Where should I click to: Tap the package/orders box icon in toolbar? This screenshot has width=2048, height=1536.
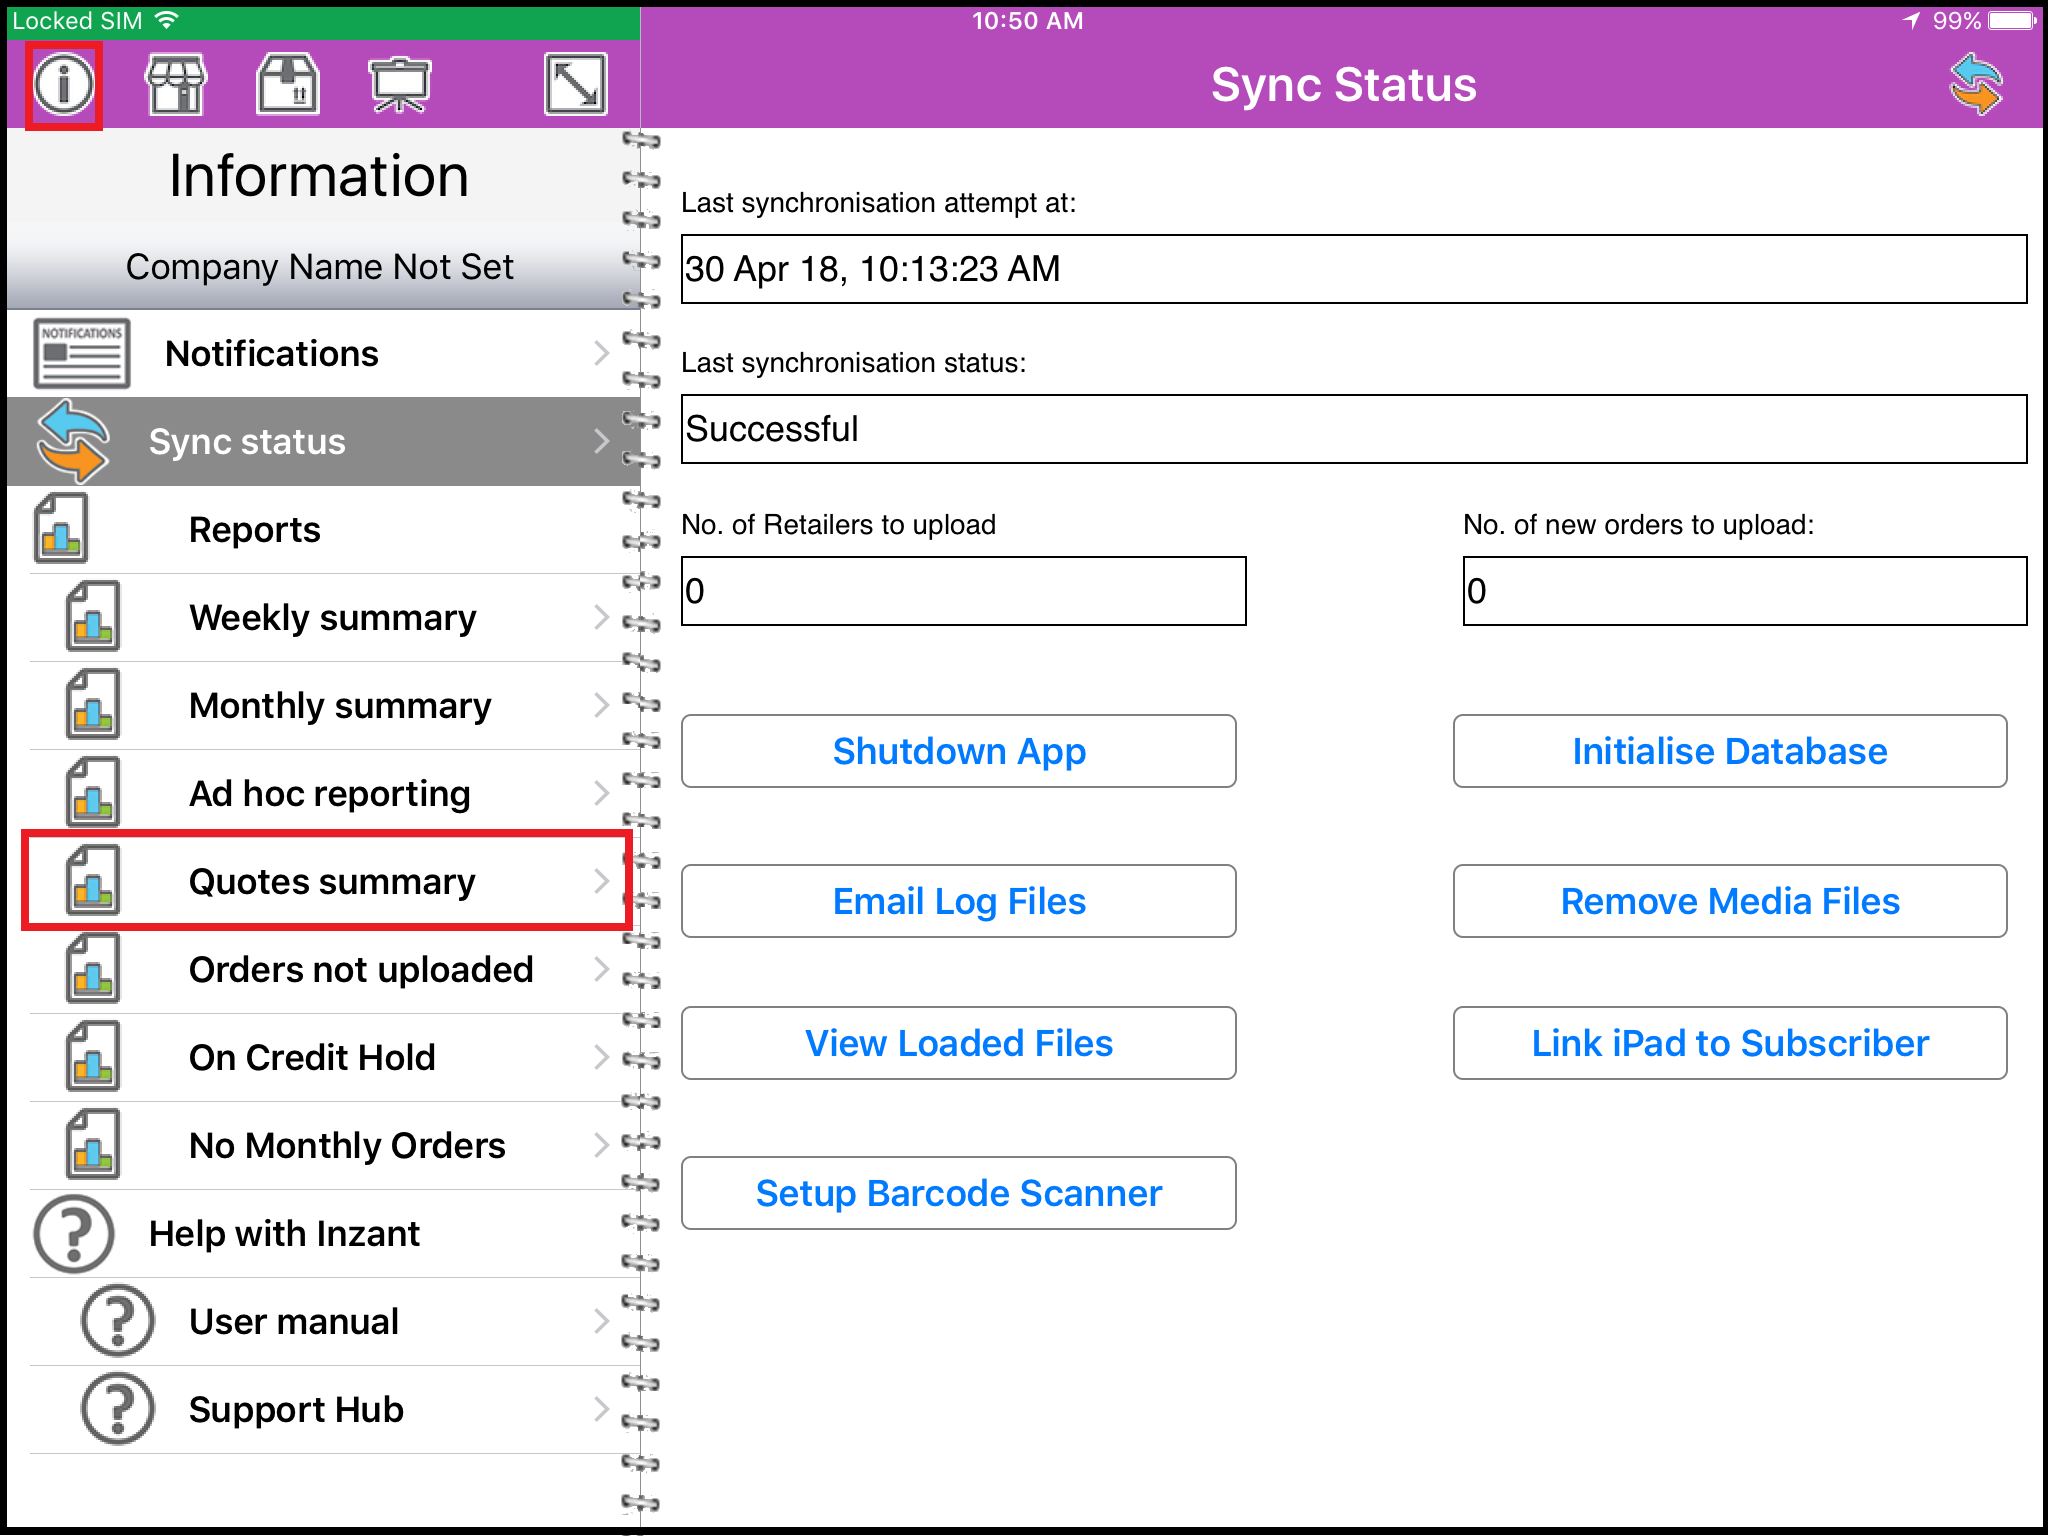click(288, 84)
